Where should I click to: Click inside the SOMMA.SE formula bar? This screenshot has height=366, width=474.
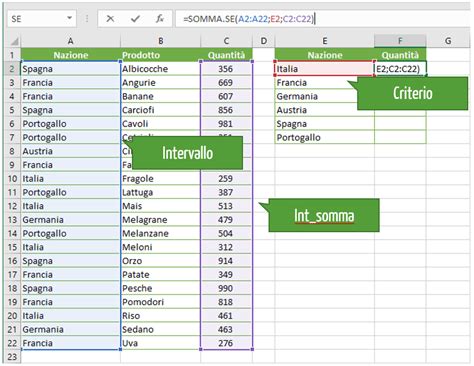tap(323, 19)
